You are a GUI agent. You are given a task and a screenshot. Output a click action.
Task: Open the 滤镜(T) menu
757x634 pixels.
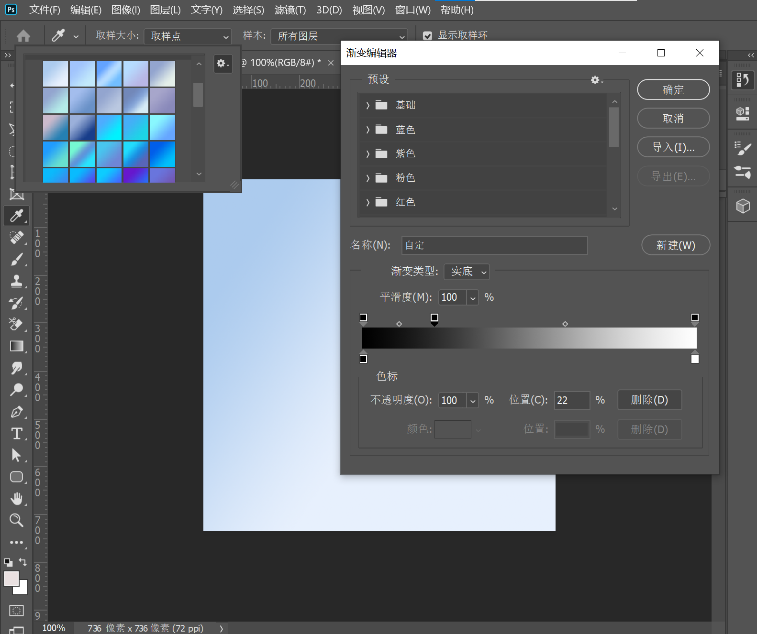point(290,10)
